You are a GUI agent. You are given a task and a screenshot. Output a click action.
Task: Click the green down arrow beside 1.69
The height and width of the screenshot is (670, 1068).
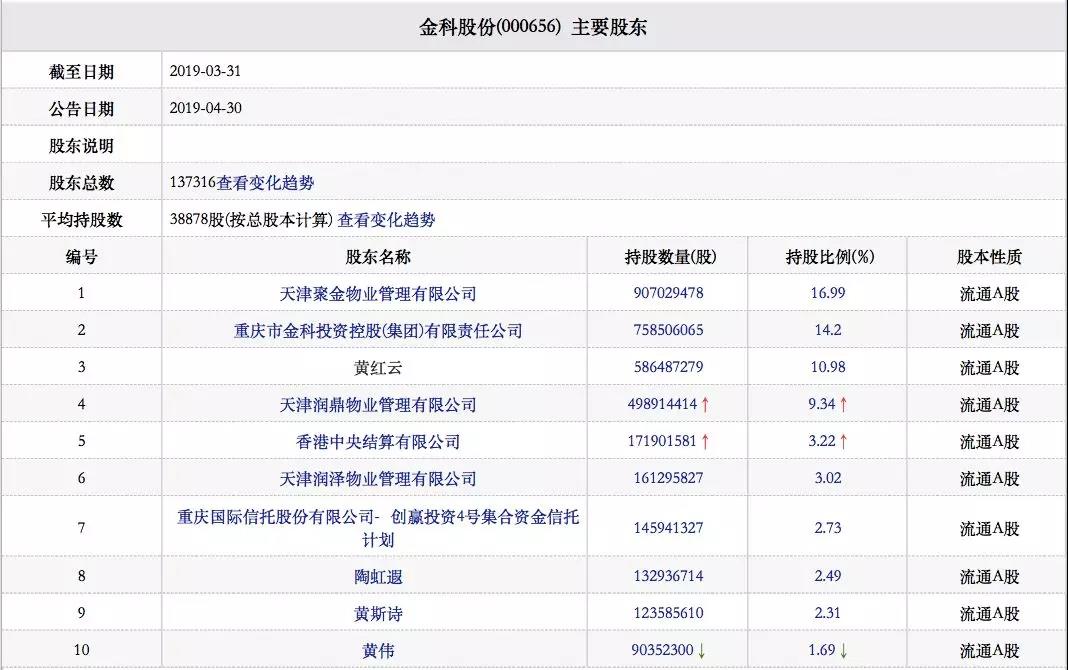(843, 650)
